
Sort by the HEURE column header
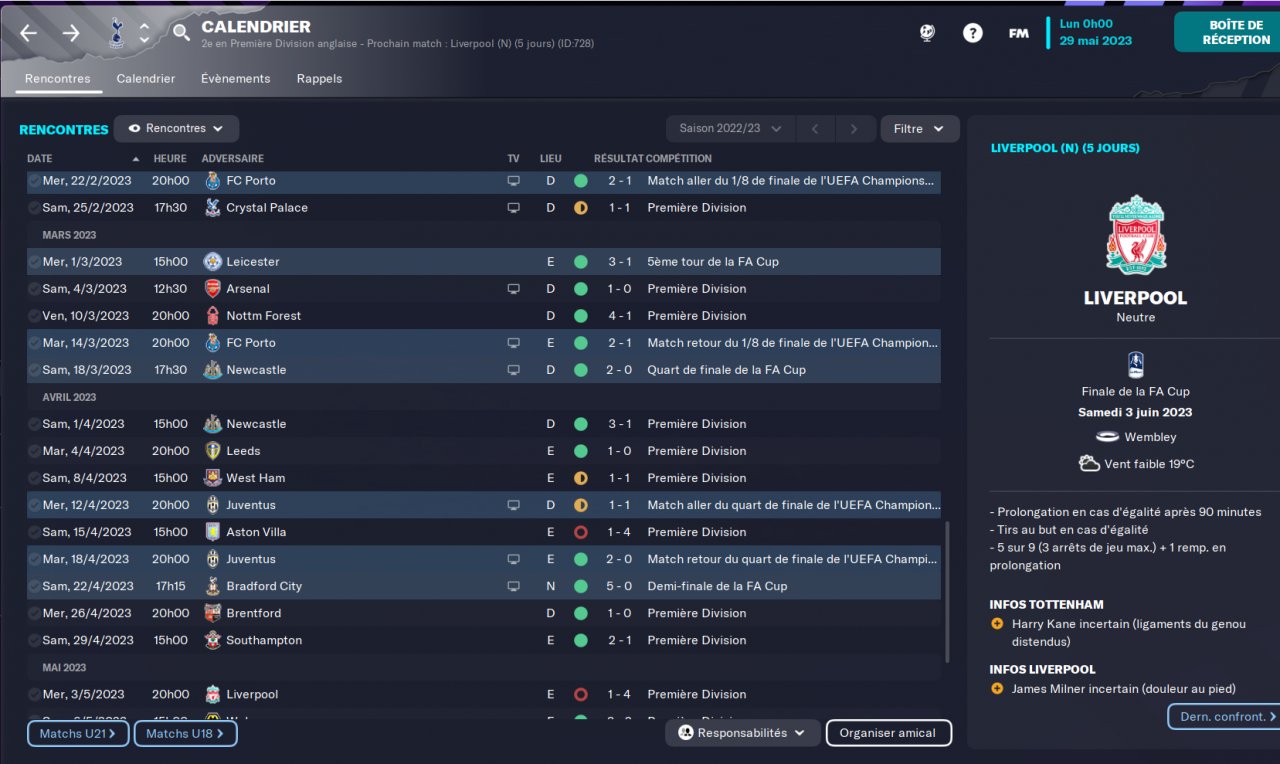click(x=170, y=159)
